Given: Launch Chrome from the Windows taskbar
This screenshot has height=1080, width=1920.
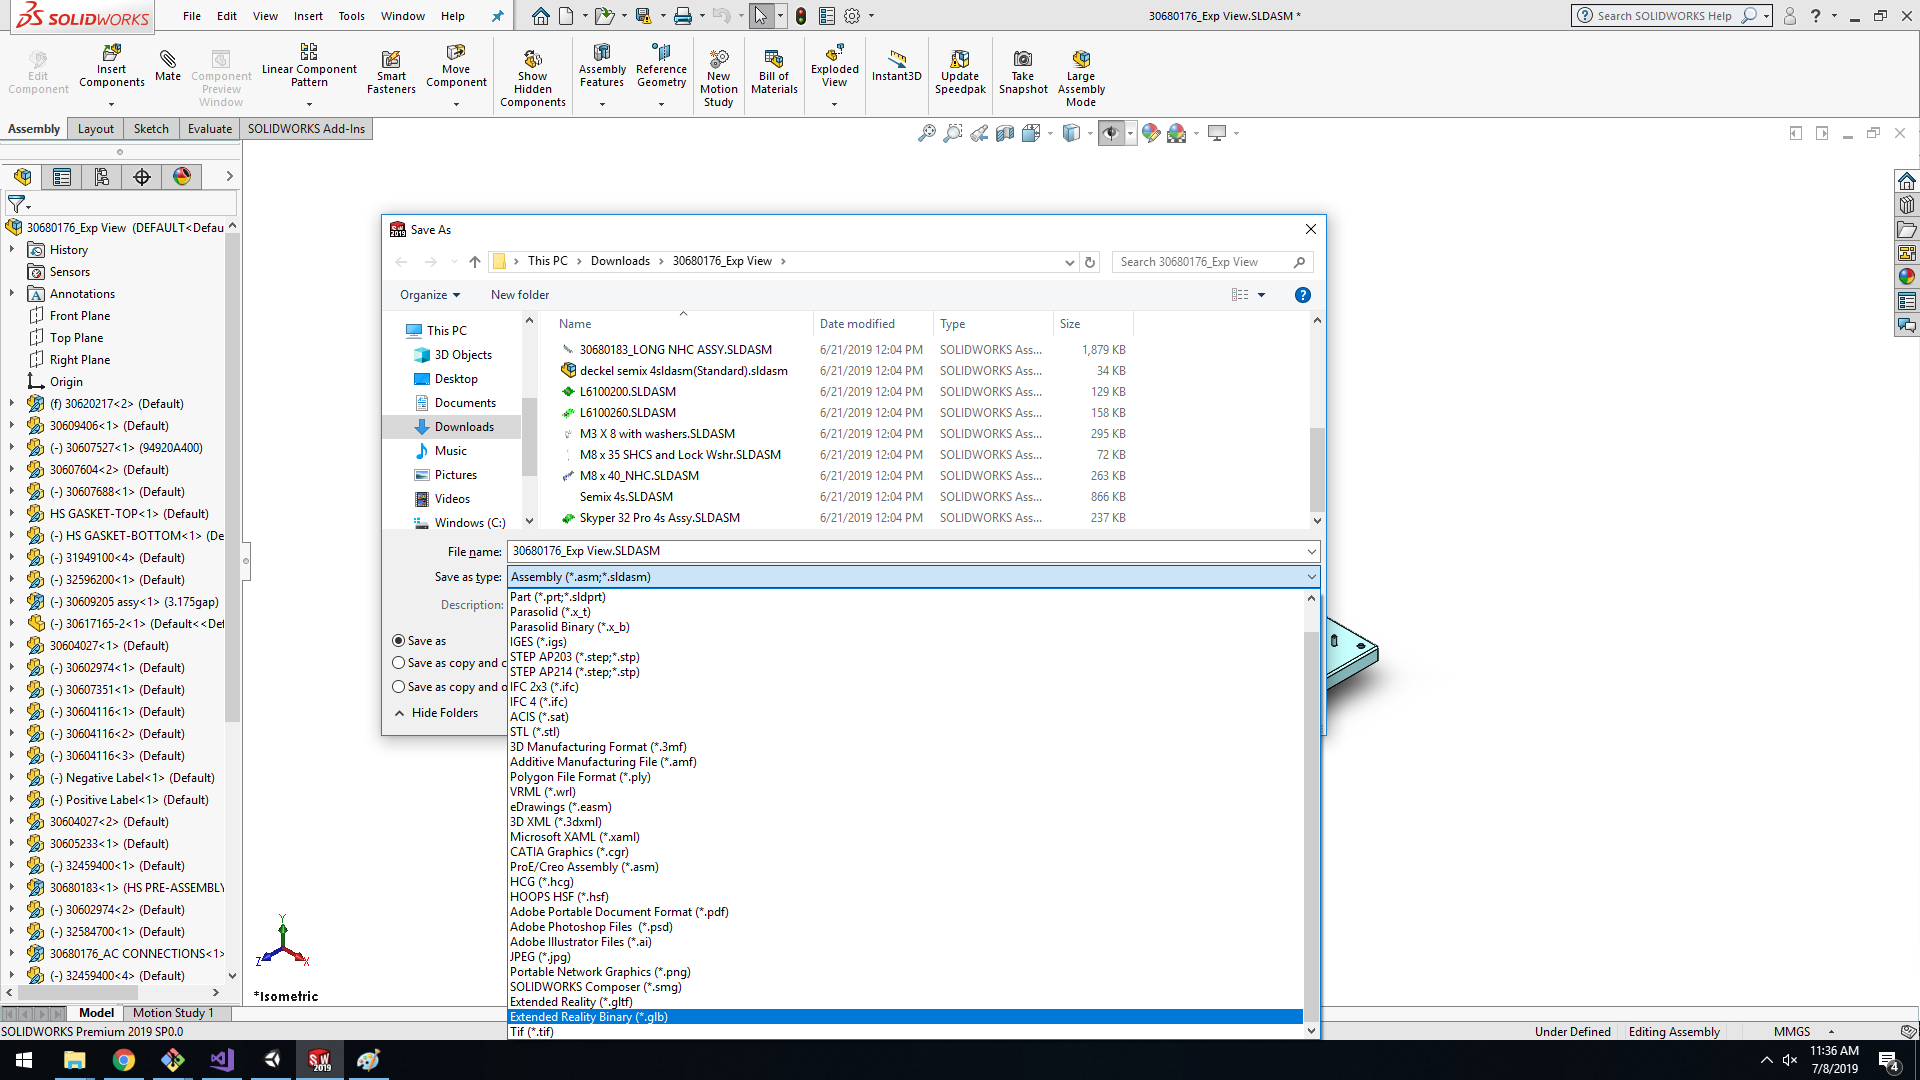Looking at the screenshot, I should click(124, 1060).
